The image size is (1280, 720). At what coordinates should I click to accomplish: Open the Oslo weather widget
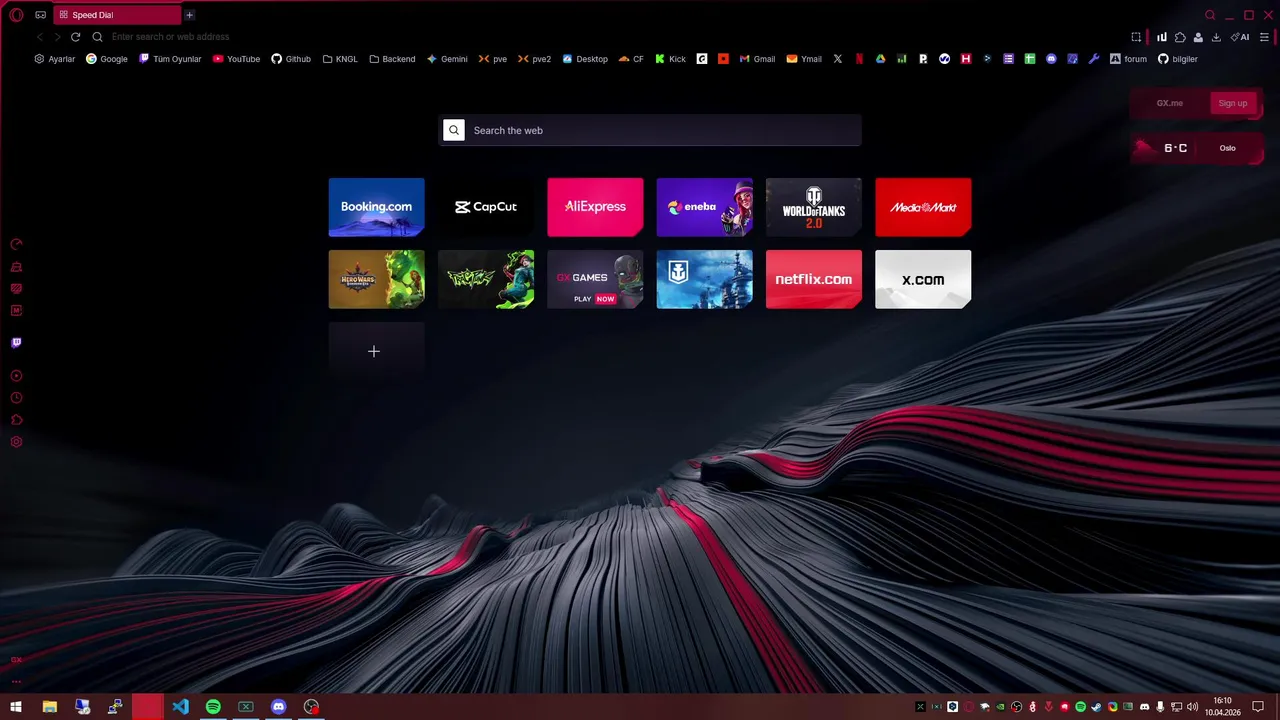pos(1197,148)
